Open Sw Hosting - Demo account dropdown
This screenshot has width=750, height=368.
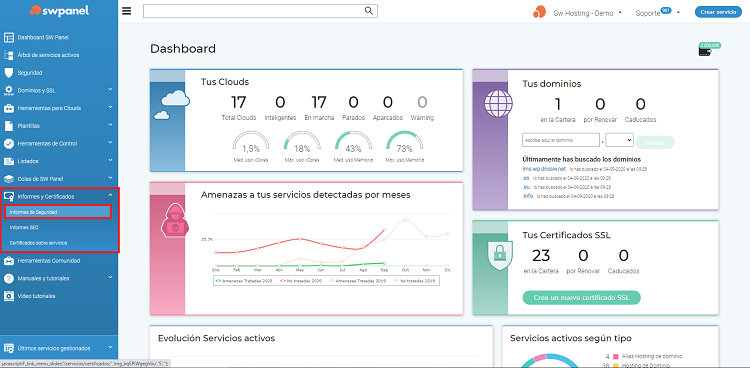coord(587,13)
